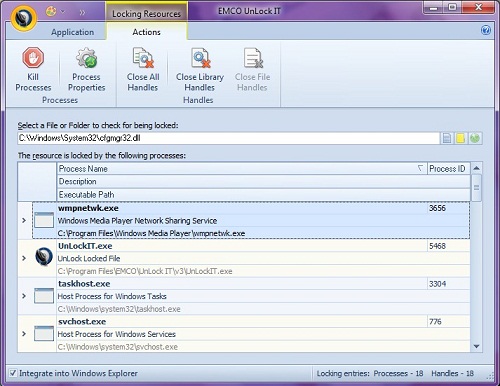500x386 pixels.
Task: Click process ID 776
Action: click(x=435, y=322)
